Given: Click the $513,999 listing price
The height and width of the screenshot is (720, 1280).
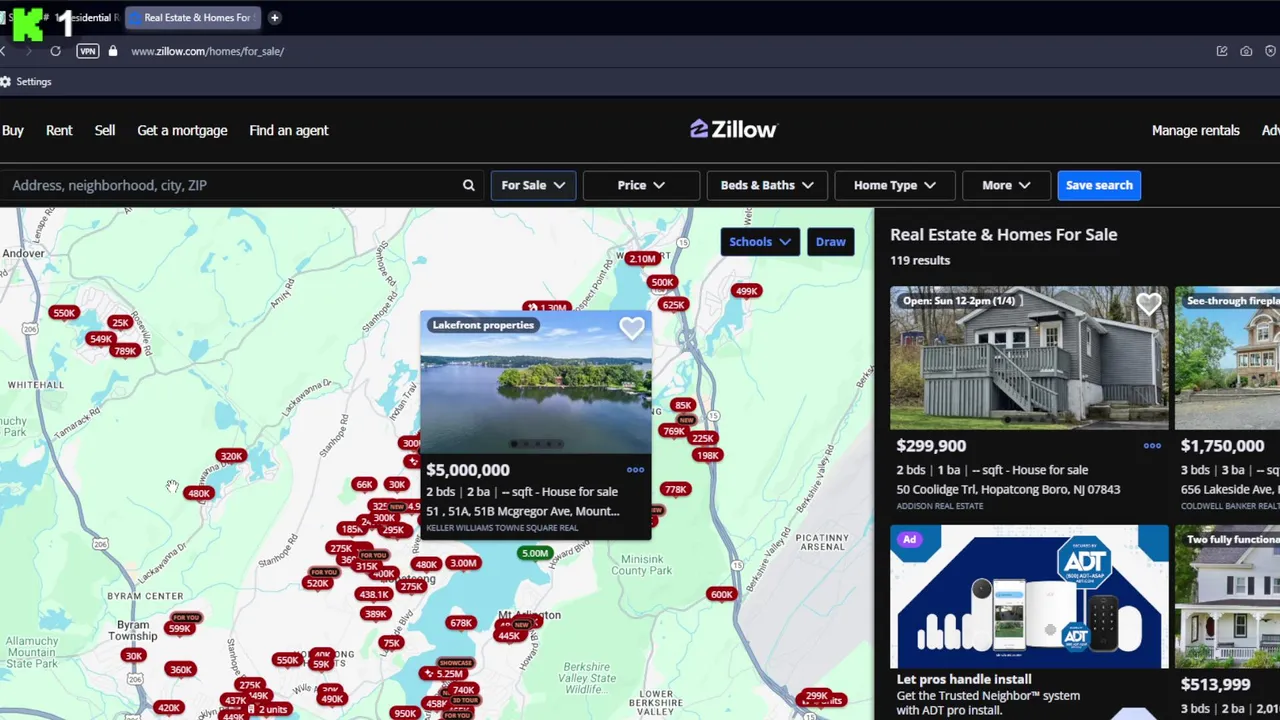Looking at the screenshot, I should (1215, 685).
